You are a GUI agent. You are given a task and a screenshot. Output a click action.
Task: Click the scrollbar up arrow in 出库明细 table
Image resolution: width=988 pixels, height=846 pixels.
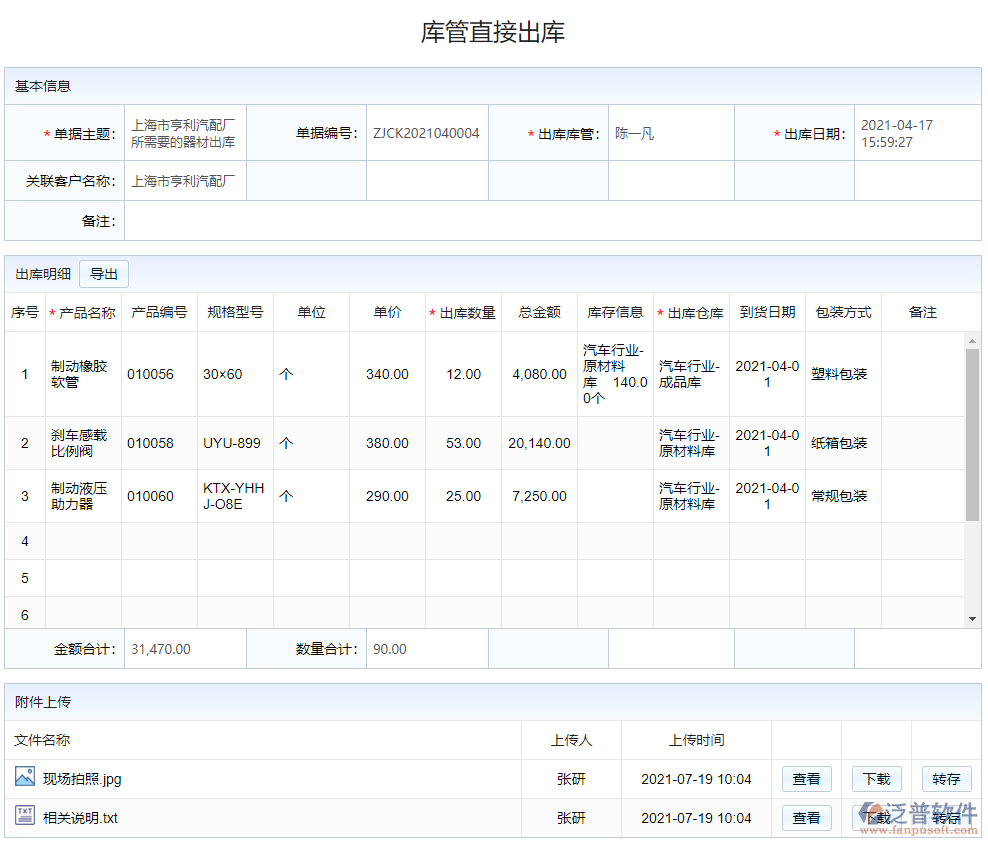[972, 340]
